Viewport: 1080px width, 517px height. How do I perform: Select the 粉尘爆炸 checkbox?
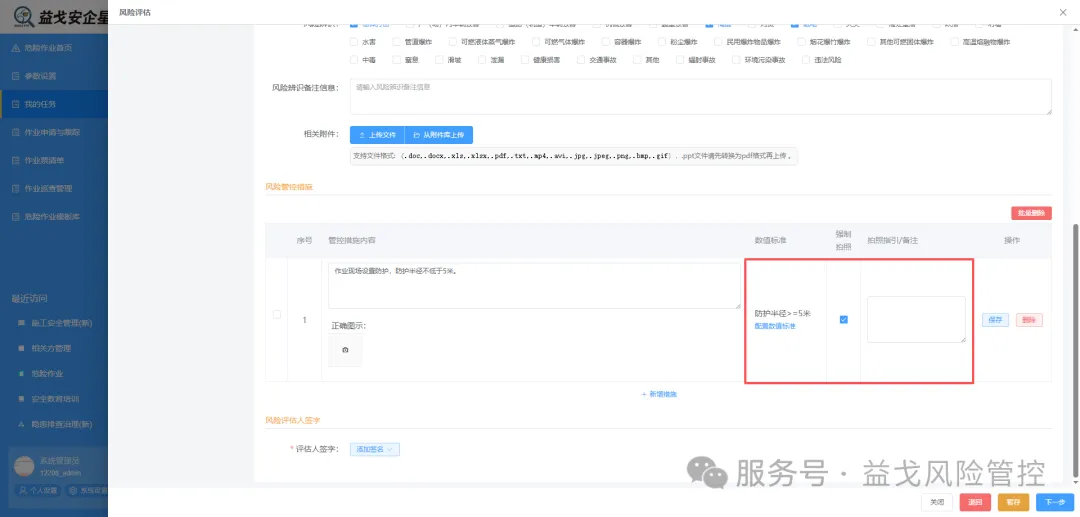(662, 42)
